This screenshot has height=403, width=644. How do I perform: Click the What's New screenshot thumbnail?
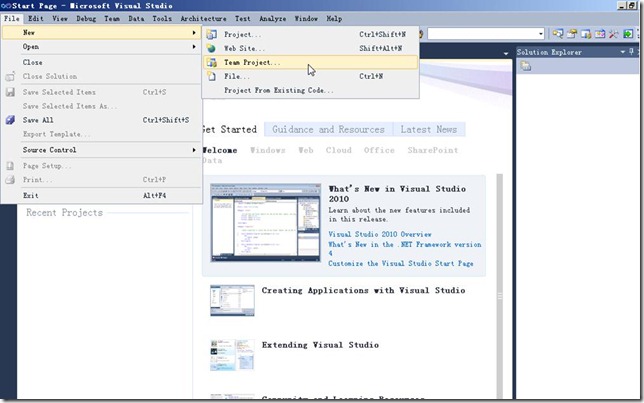[265, 223]
